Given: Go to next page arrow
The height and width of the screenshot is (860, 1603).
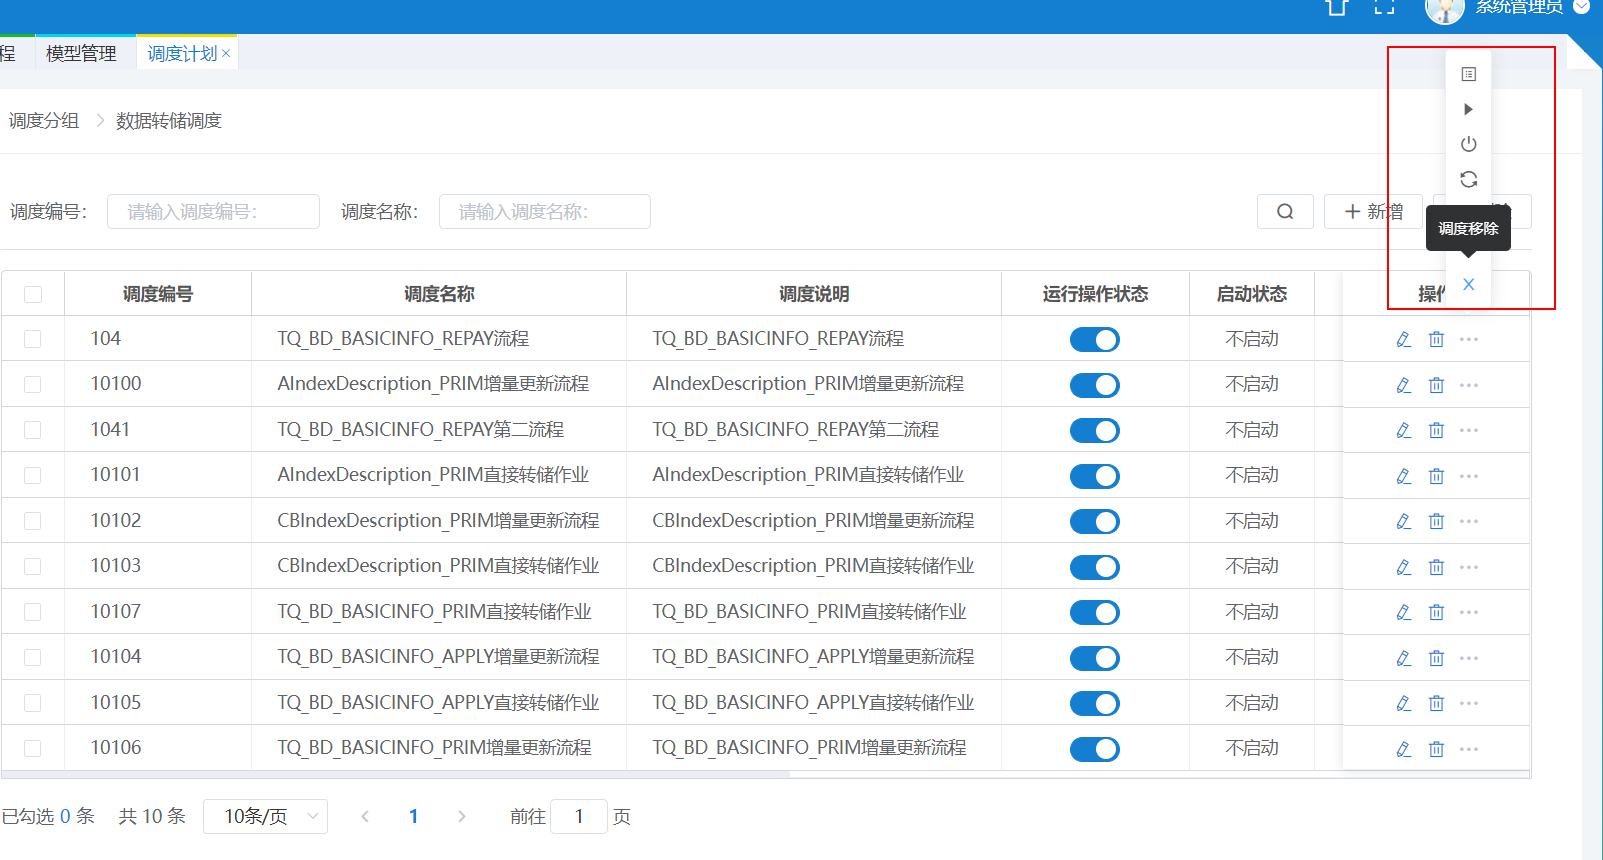Looking at the screenshot, I should tap(461, 816).
